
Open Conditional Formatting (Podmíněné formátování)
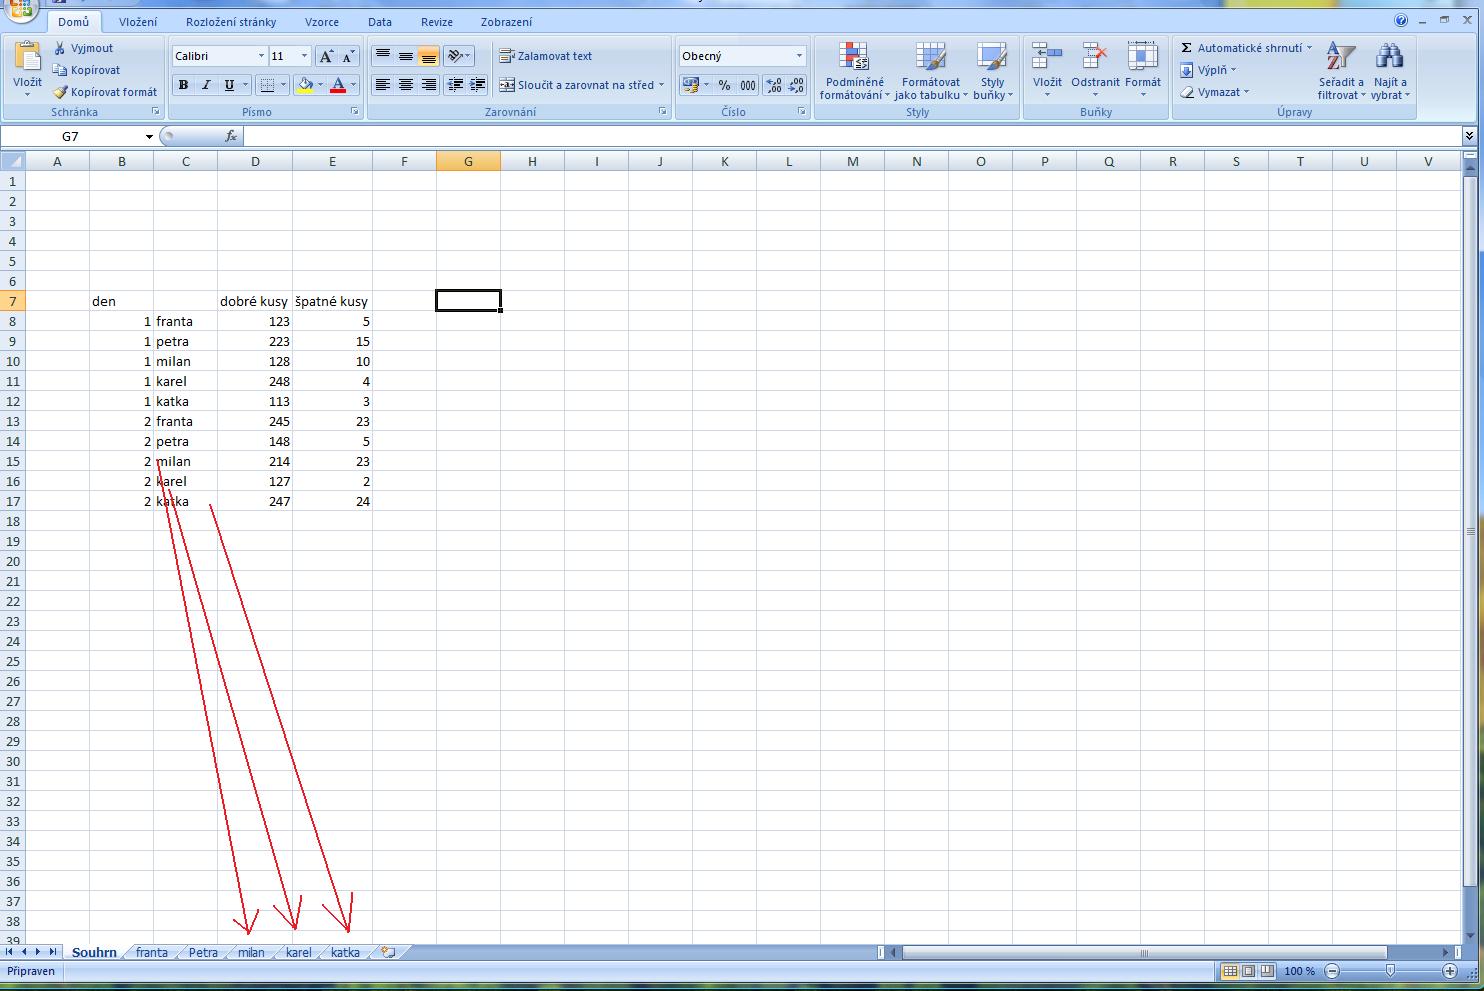853,71
